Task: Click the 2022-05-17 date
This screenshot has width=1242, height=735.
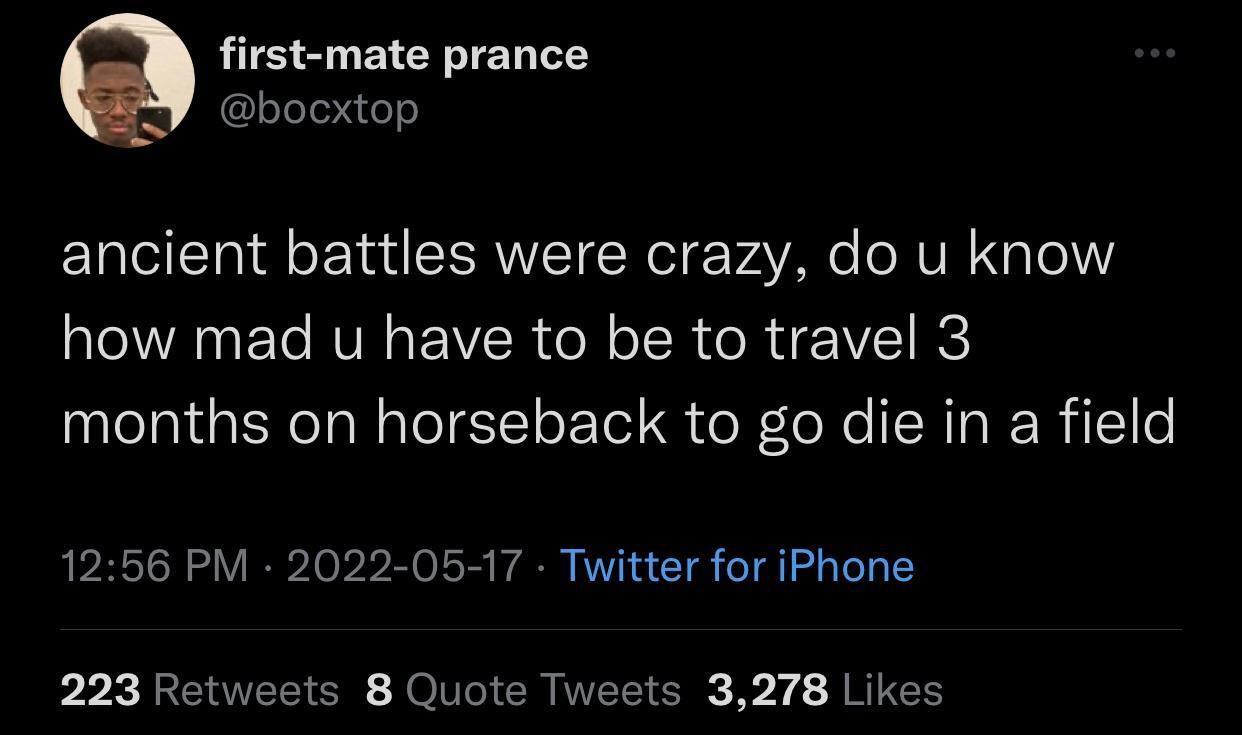Action: click(x=404, y=566)
